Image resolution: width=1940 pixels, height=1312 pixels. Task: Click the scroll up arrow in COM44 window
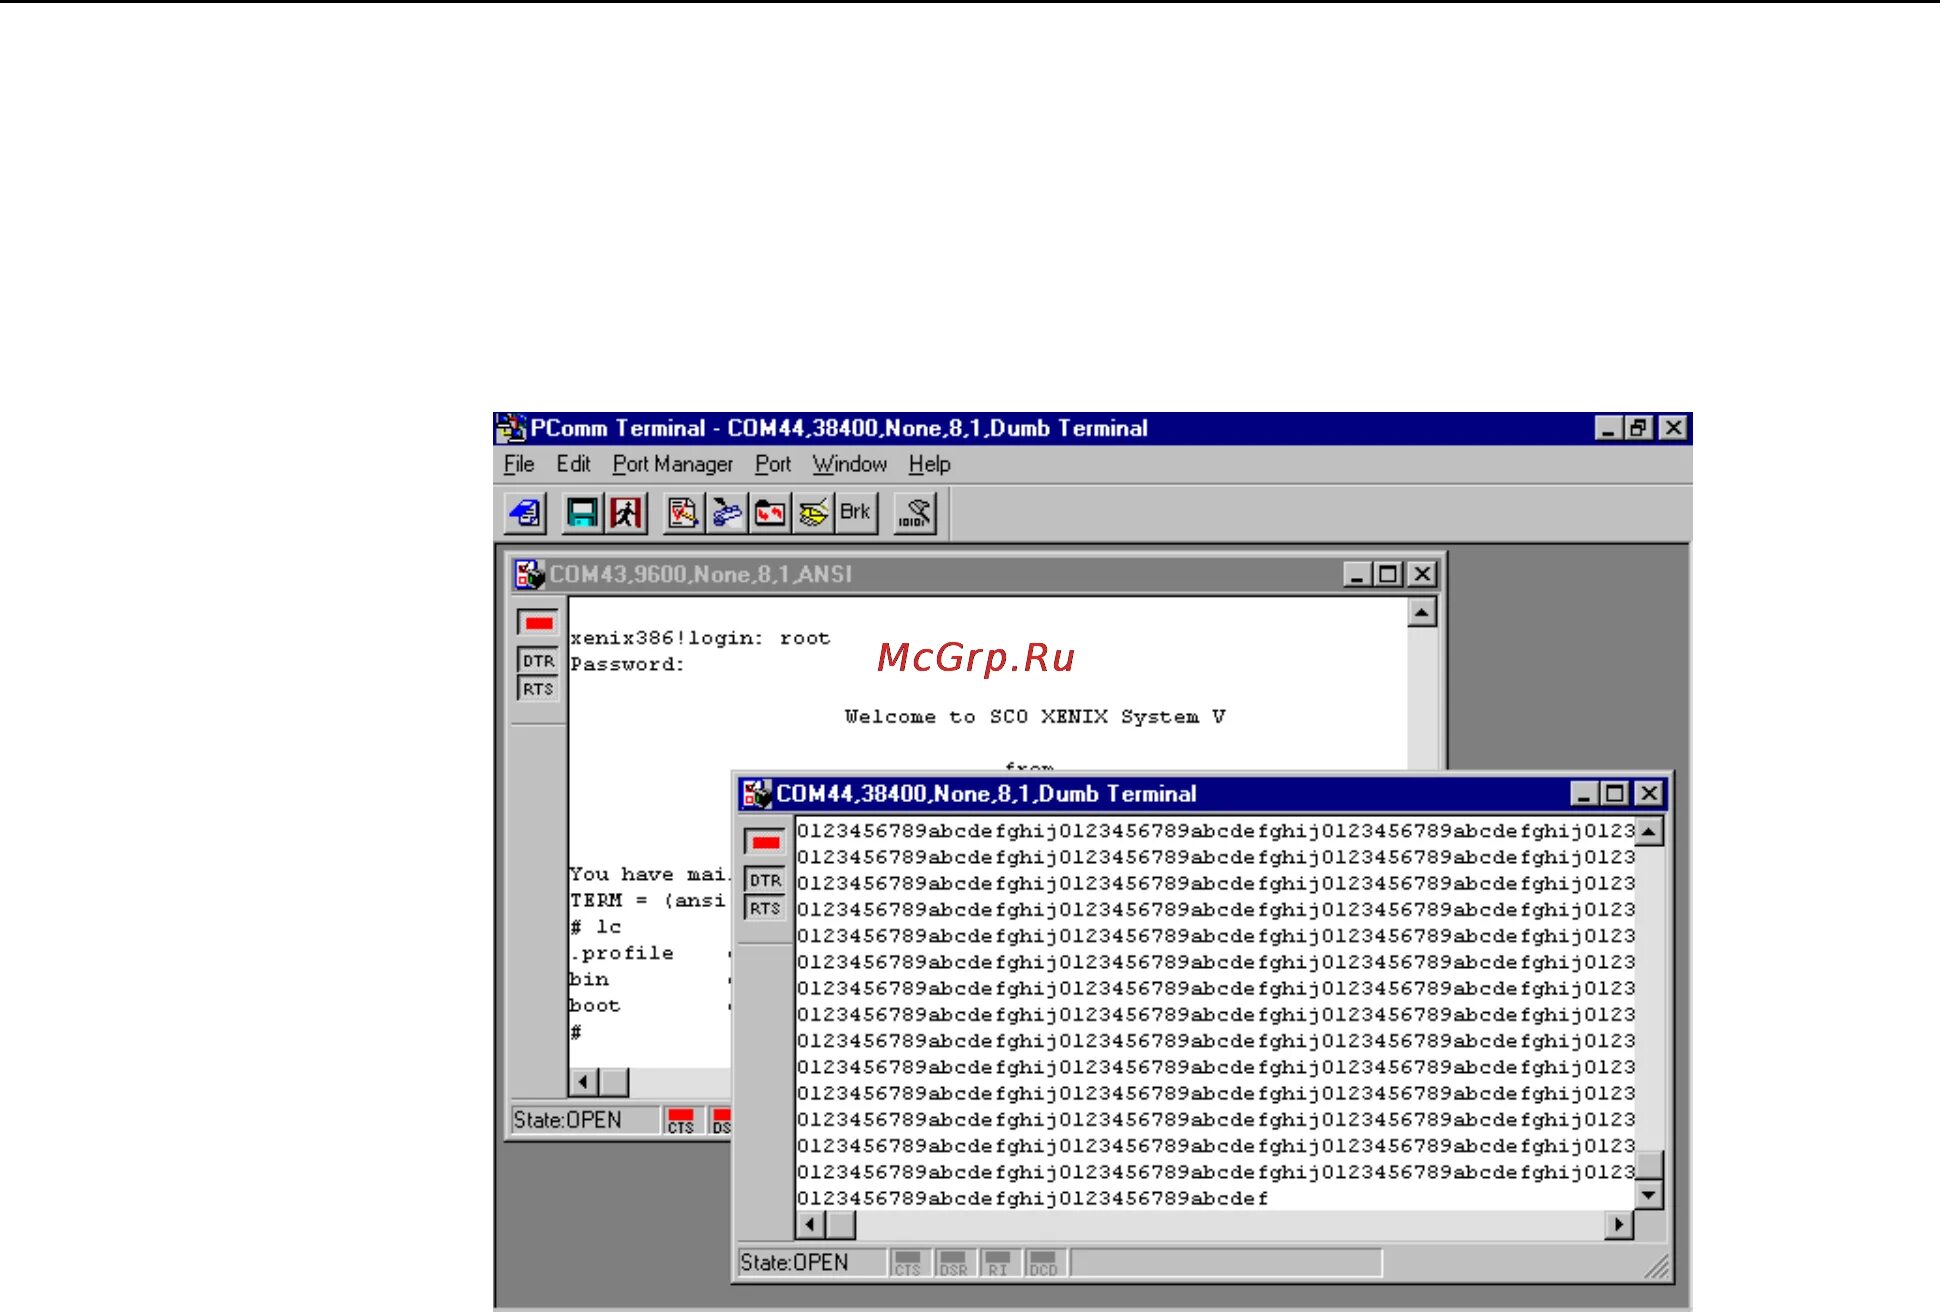(1649, 832)
